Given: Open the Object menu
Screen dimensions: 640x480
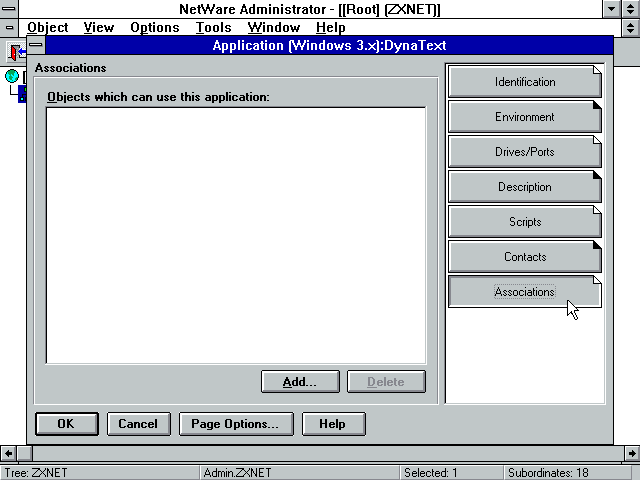Looking at the screenshot, I should [x=48, y=27].
